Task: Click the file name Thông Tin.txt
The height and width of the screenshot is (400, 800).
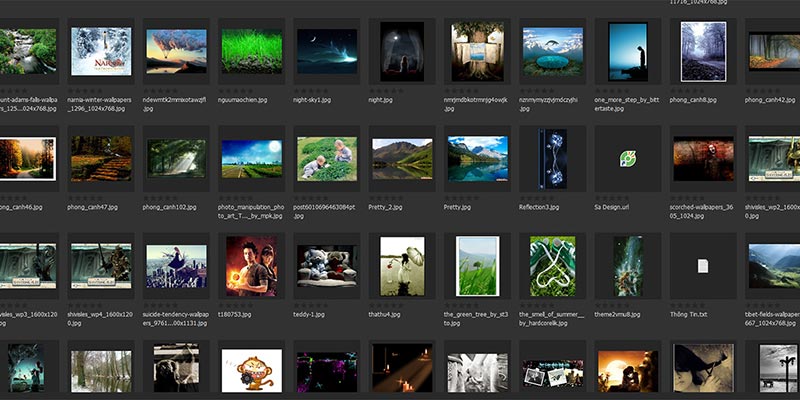Action: click(x=688, y=314)
